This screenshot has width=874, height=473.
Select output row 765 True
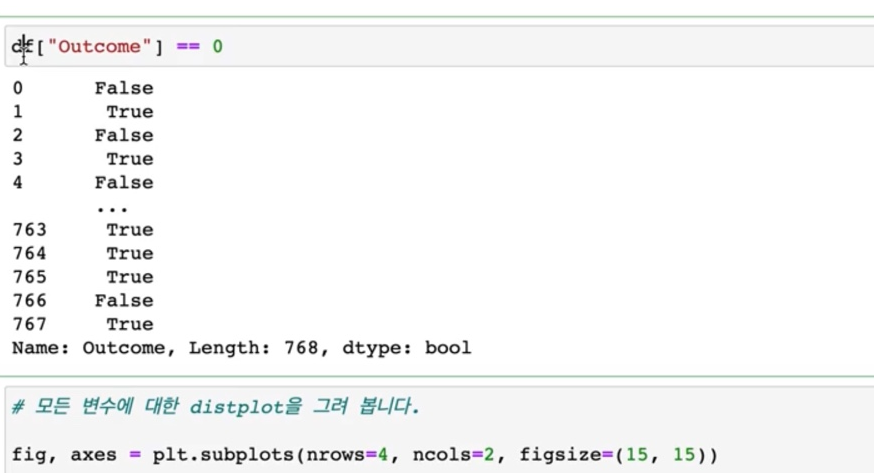tap(83, 277)
